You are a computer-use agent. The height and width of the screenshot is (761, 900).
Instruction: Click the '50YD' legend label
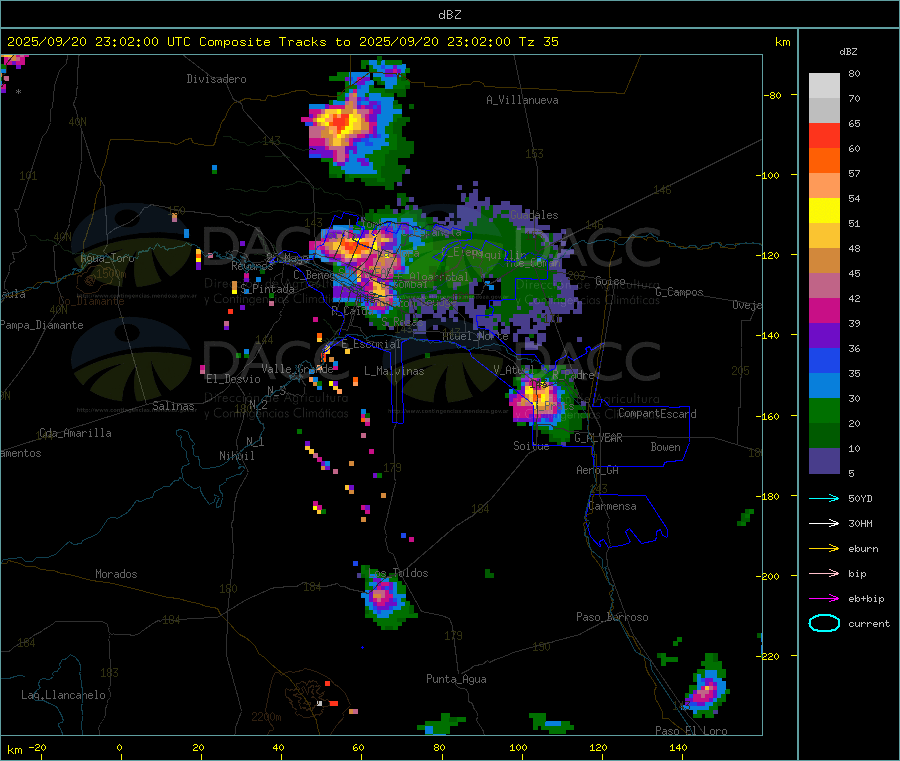click(x=860, y=498)
